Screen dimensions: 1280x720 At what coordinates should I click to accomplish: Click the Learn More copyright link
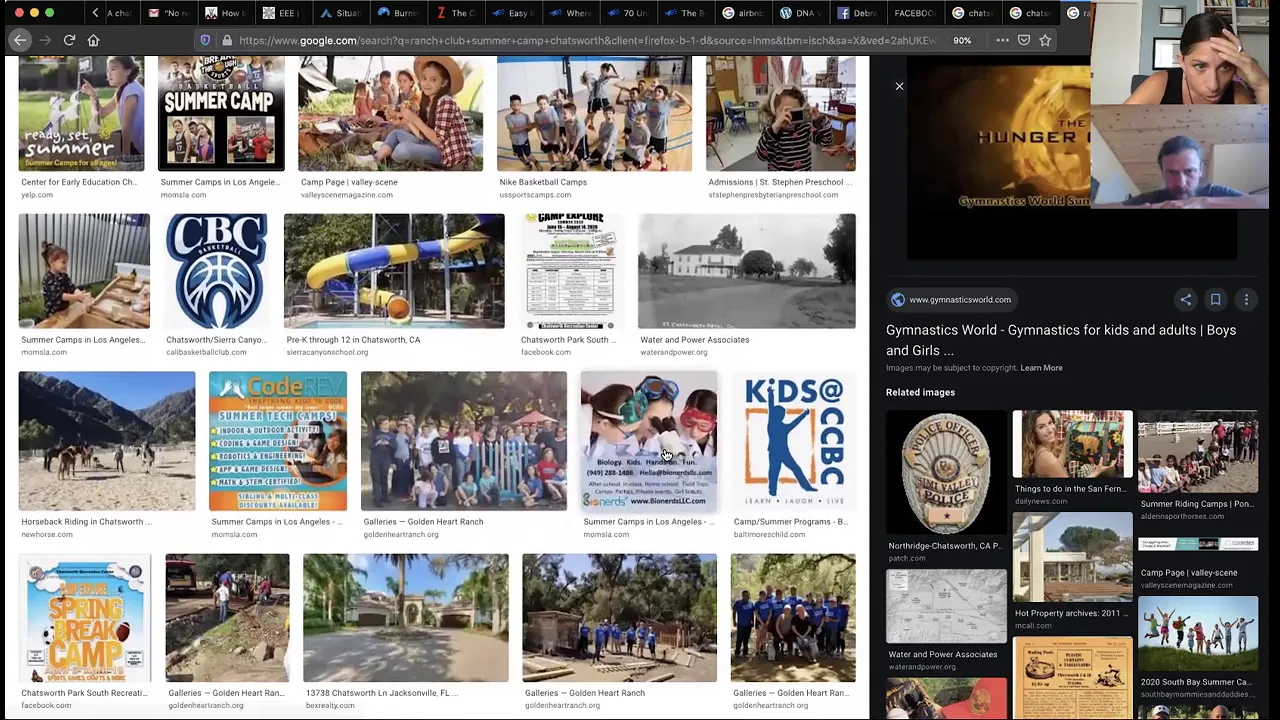1041,368
